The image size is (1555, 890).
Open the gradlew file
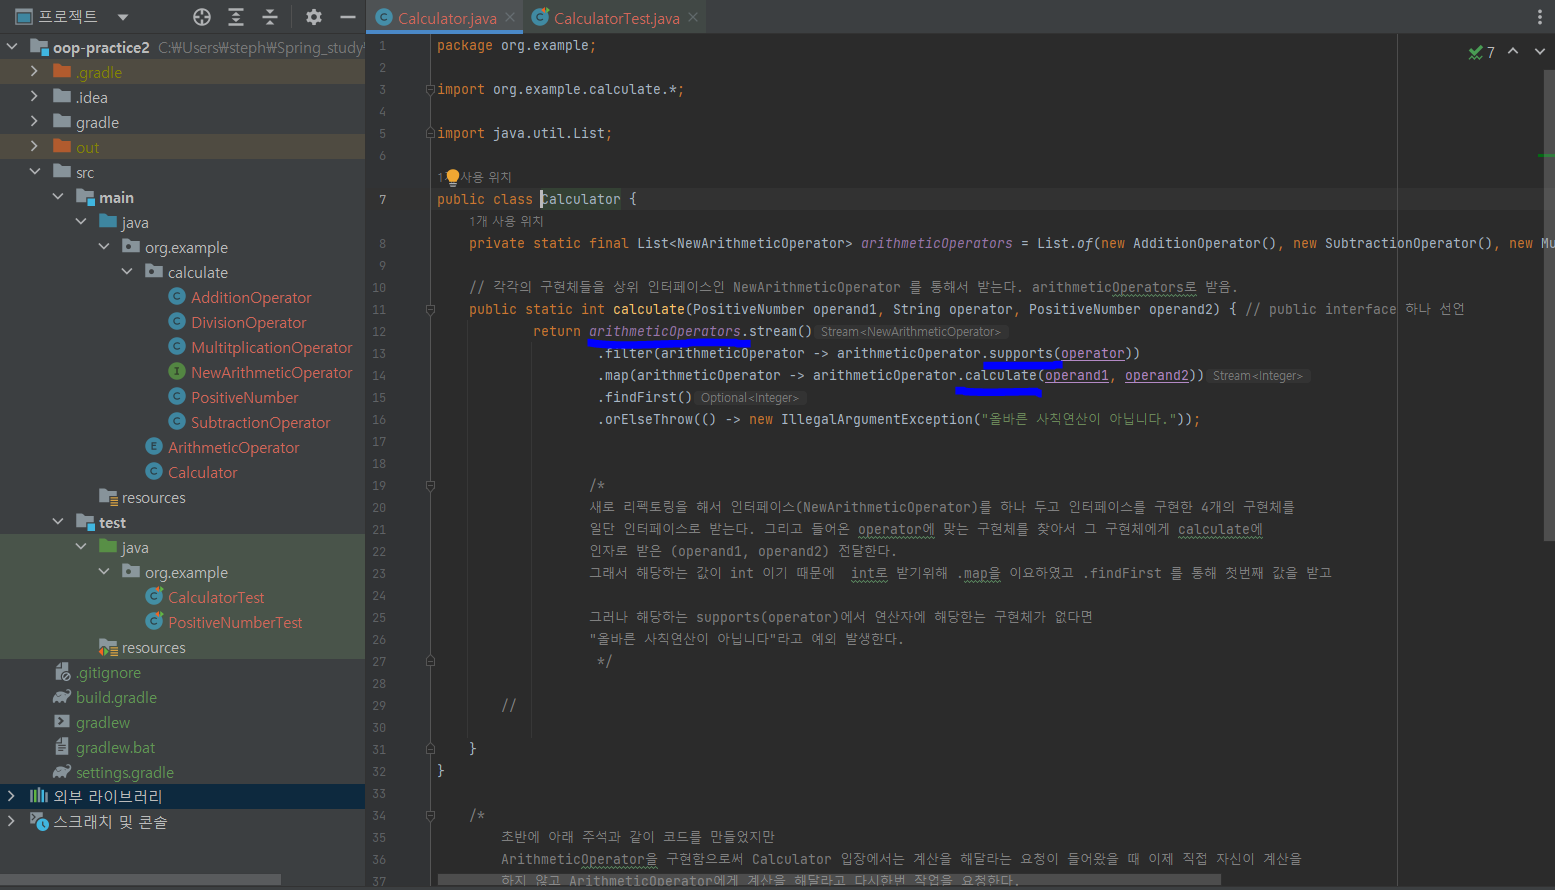[x=103, y=722]
